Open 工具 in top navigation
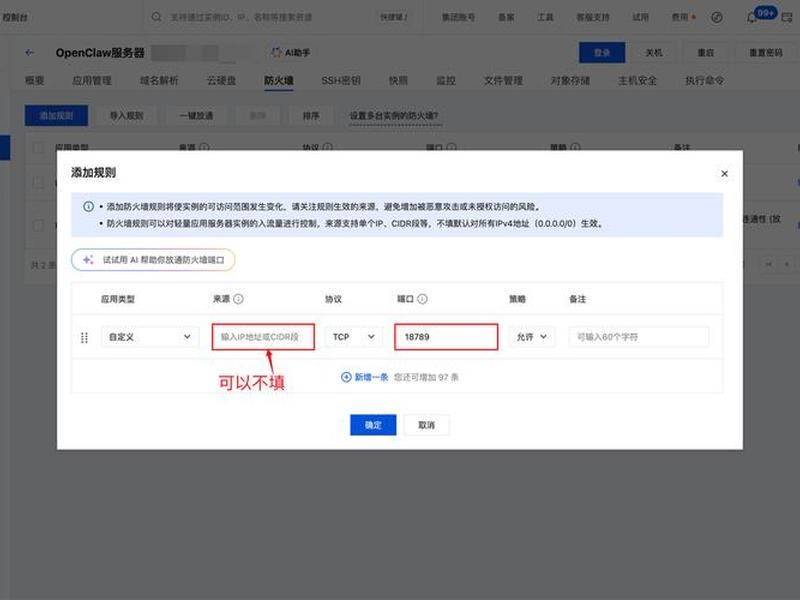This screenshot has width=800, height=600. (545, 17)
